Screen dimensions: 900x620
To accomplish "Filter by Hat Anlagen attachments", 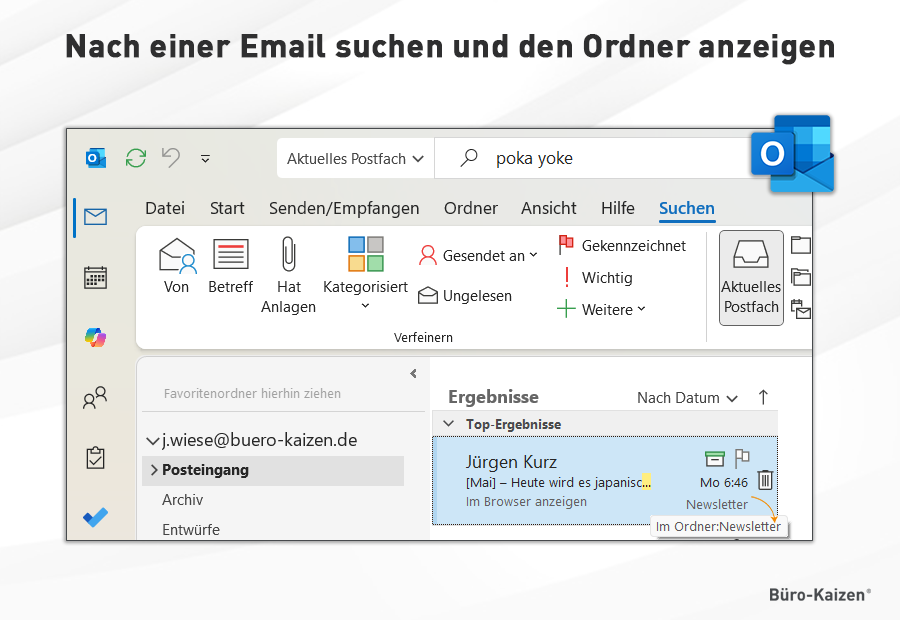I will click(x=288, y=276).
